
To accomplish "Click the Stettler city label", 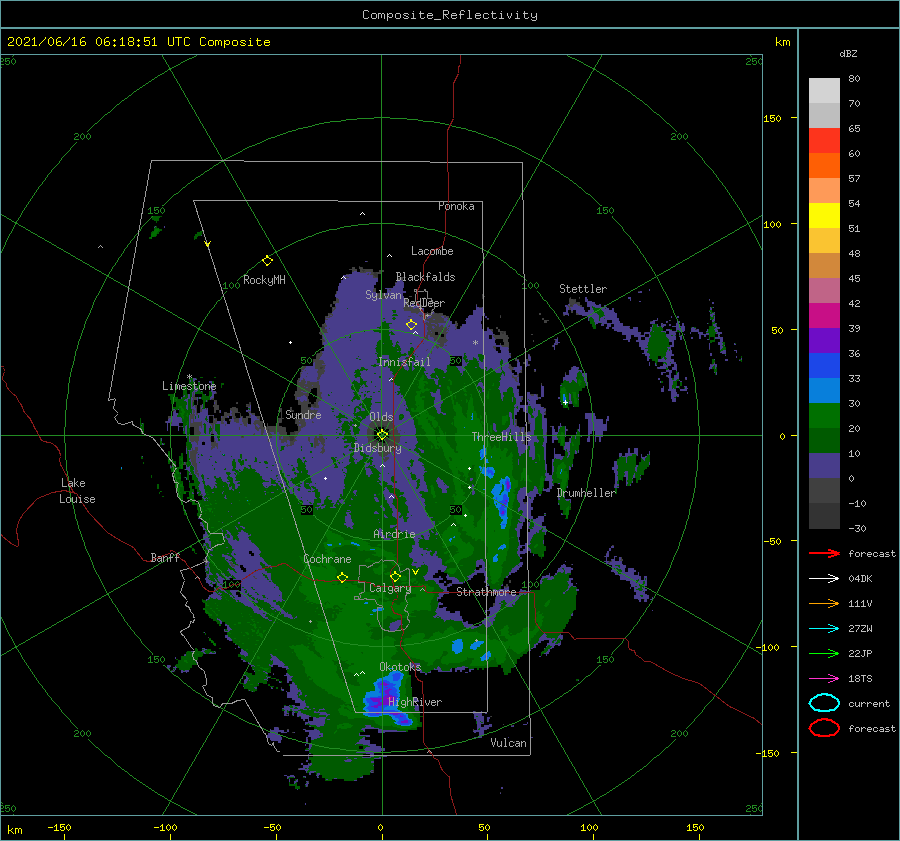I will 583,289.
